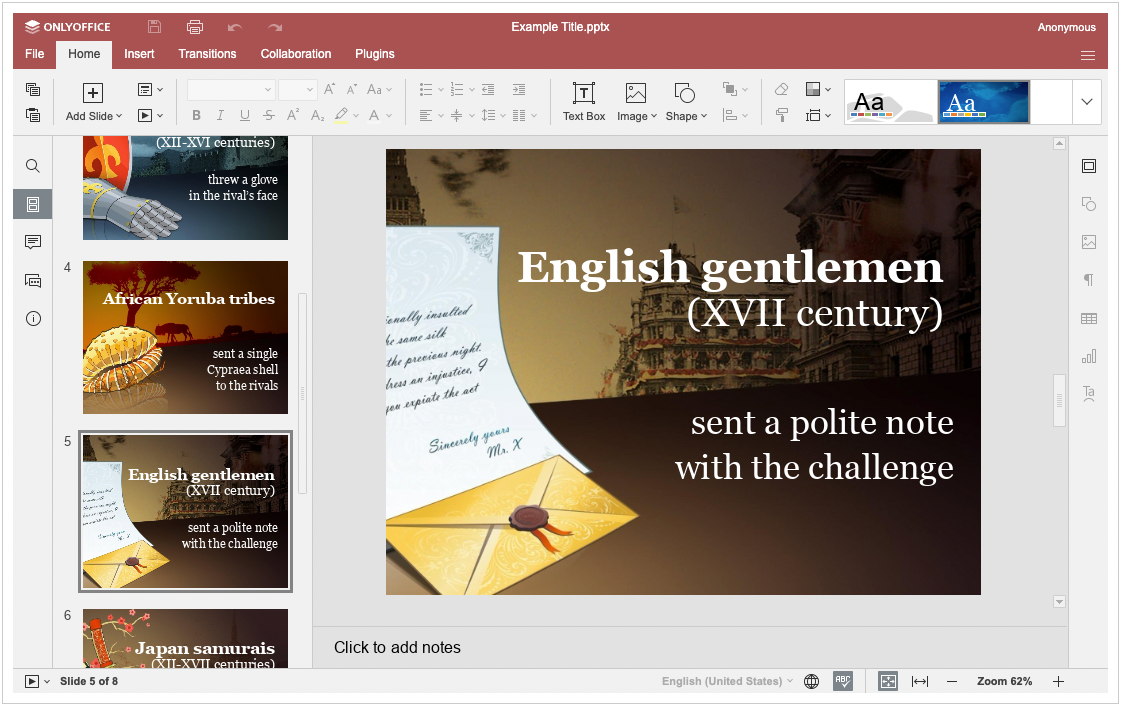The height and width of the screenshot is (706, 1121).
Task: Switch to the Insert tab
Action: (139, 54)
